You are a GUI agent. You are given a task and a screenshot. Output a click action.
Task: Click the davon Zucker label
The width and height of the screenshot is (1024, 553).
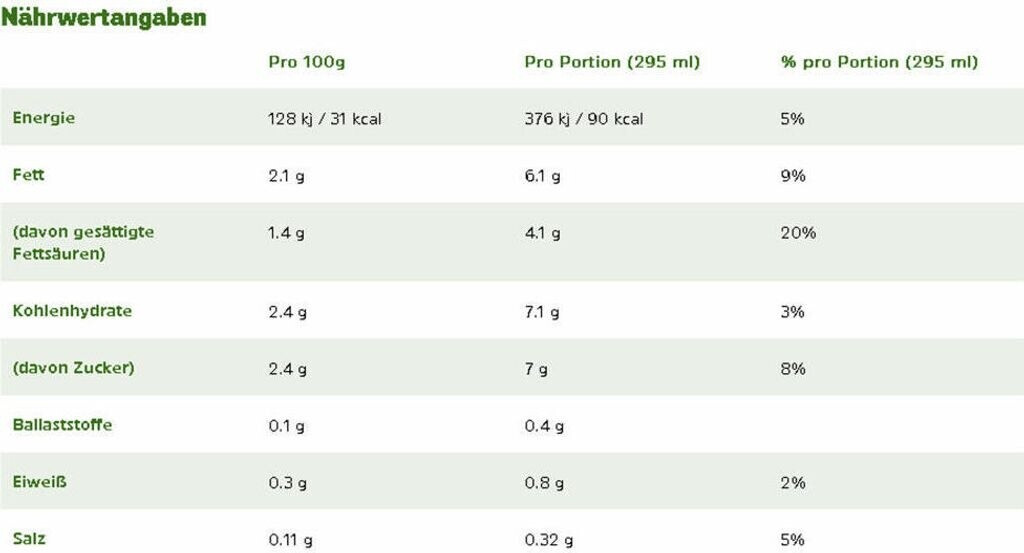point(73,368)
